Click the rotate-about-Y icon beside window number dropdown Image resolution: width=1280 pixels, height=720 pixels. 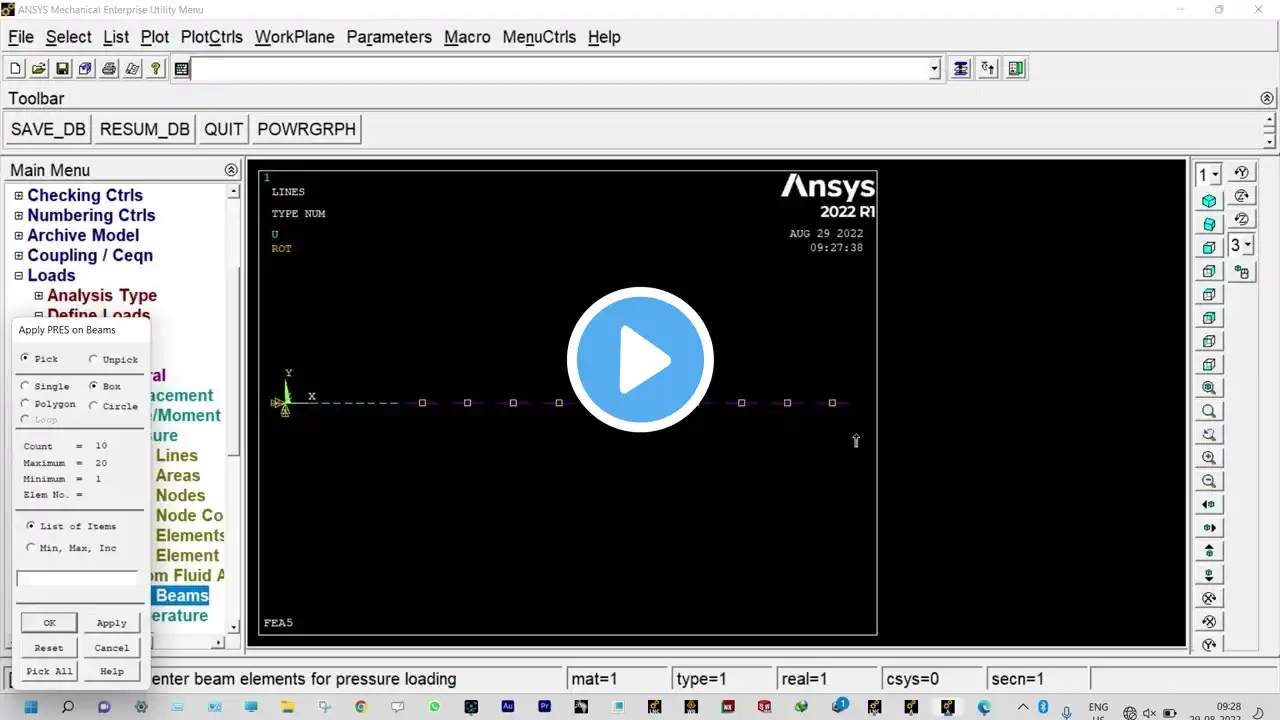(1242, 173)
